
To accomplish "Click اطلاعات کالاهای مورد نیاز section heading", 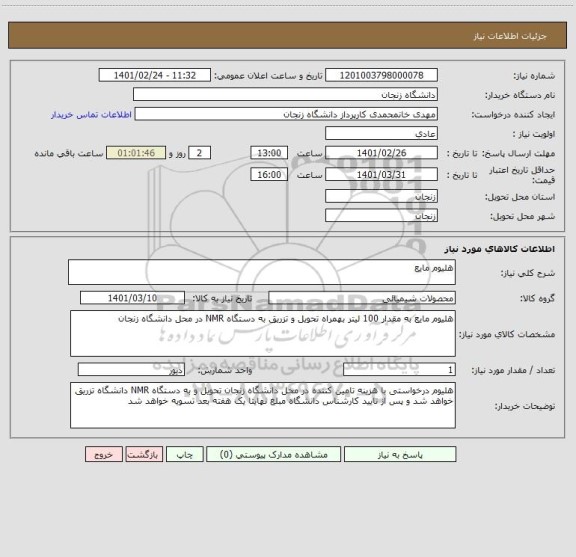I will click(500, 249).
